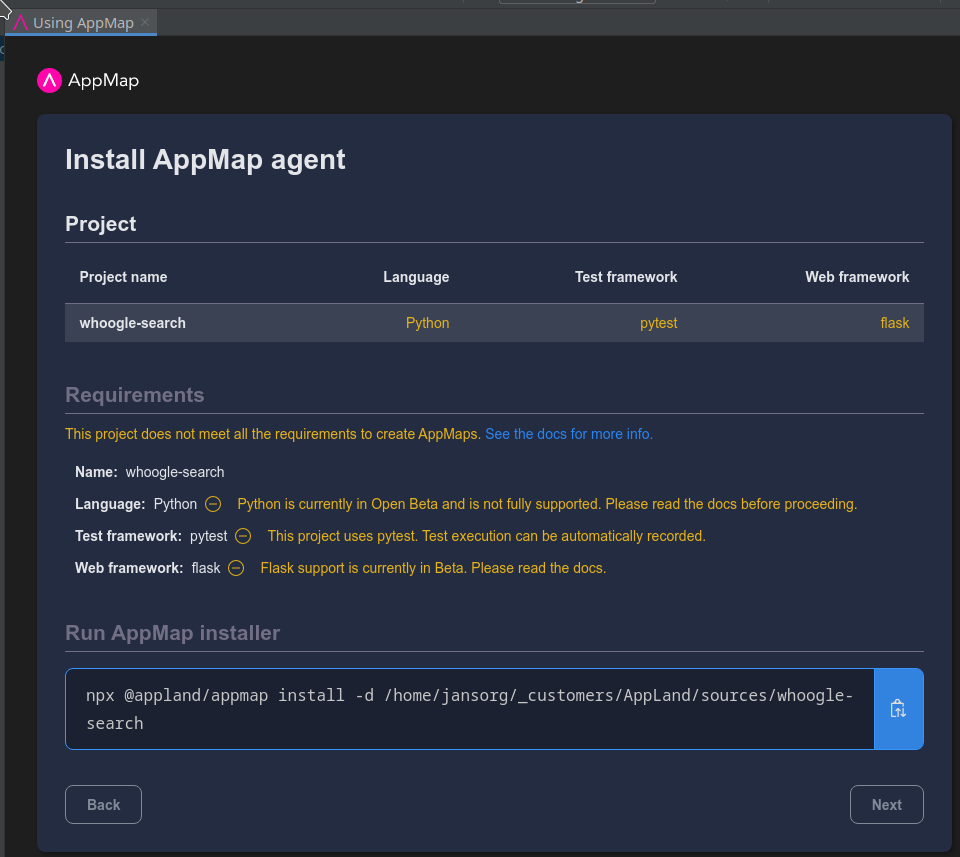Click the Test framework column header
Screen dimensions: 960x857
[x=626, y=277]
